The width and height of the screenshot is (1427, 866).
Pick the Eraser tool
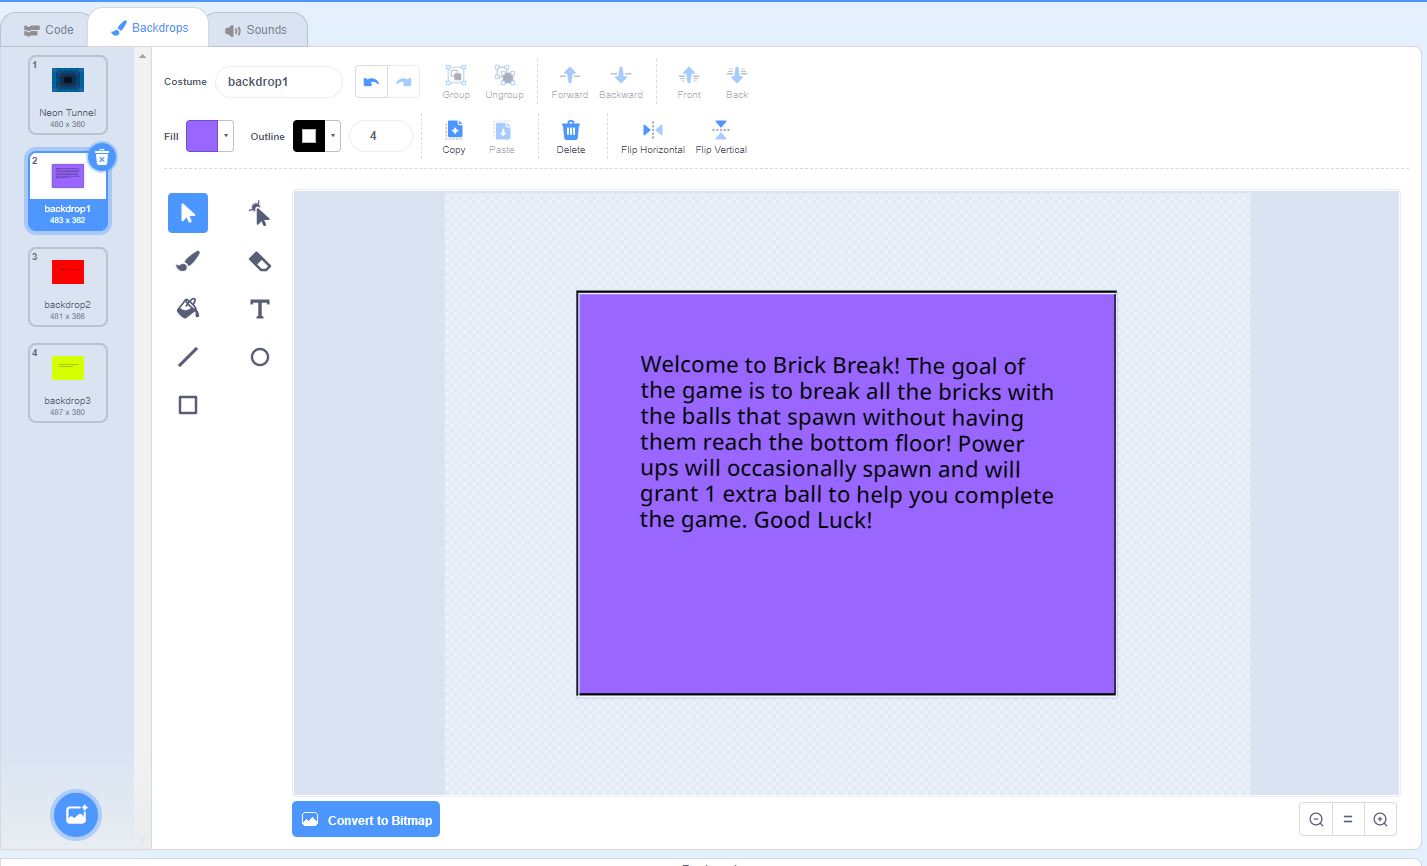pyautogui.click(x=259, y=261)
